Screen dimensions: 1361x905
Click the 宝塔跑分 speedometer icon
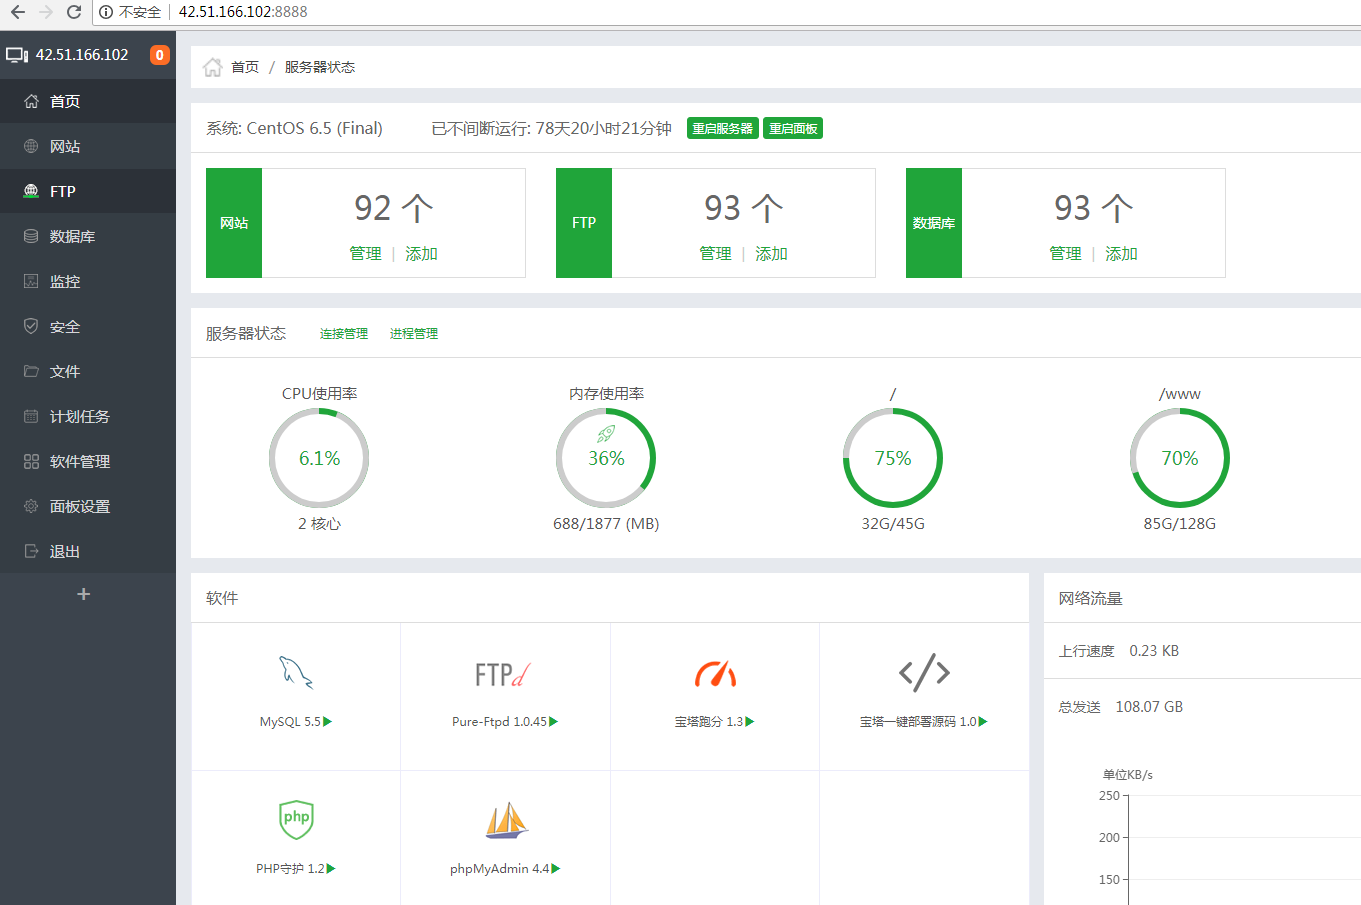[x=715, y=674]
